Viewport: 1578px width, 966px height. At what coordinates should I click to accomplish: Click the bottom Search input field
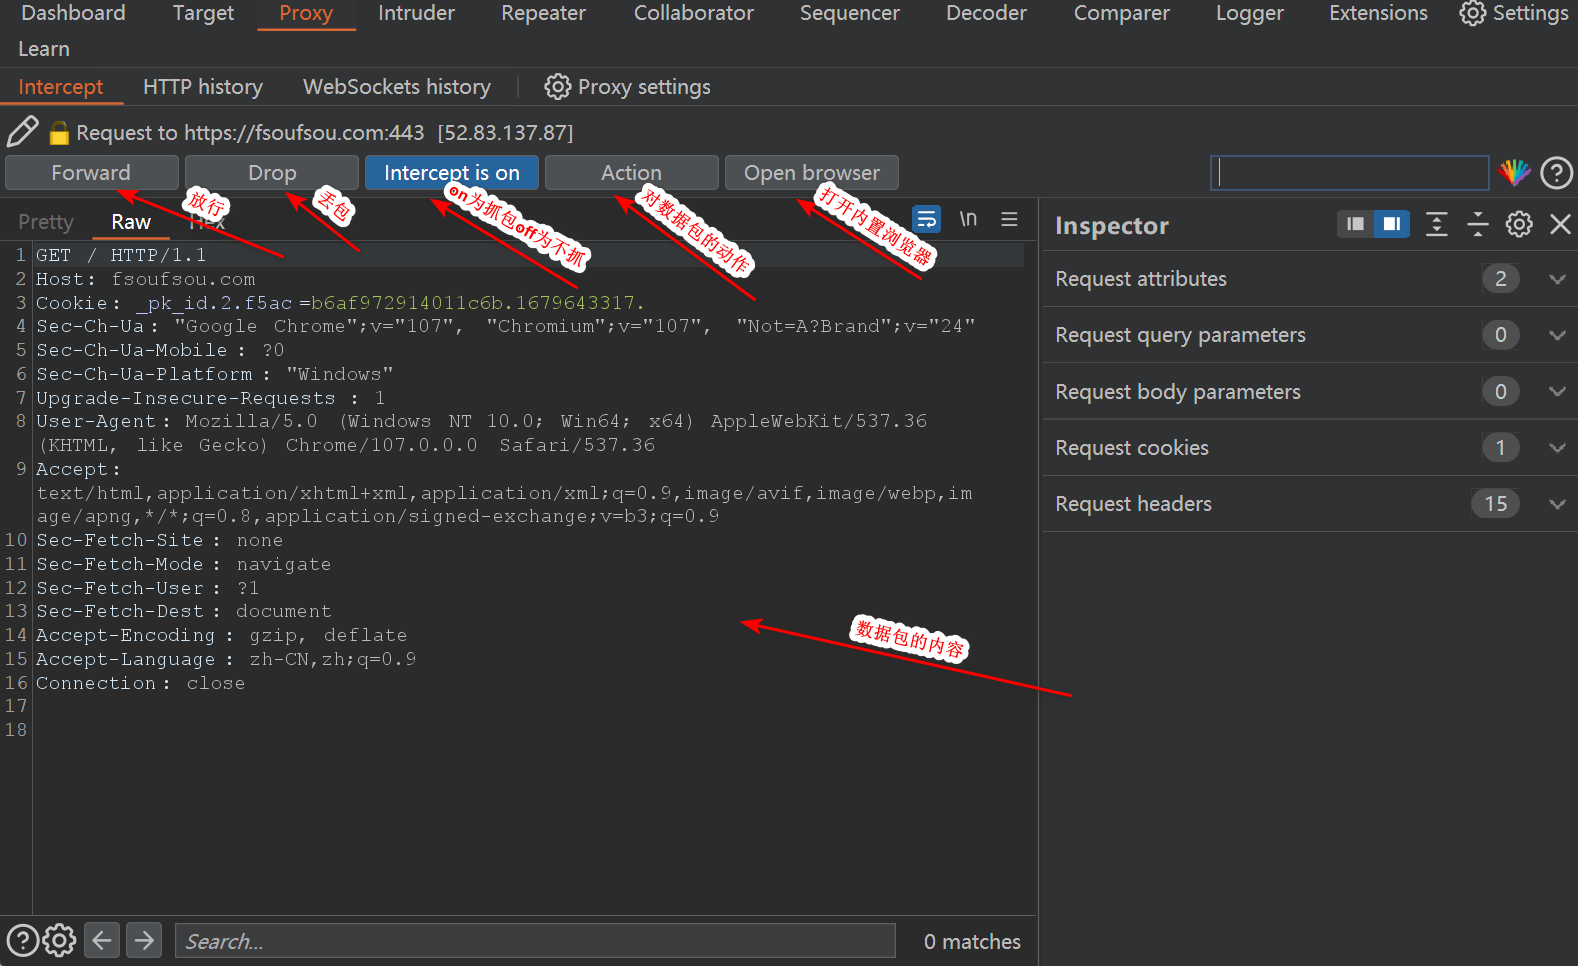tap(535, 941)
